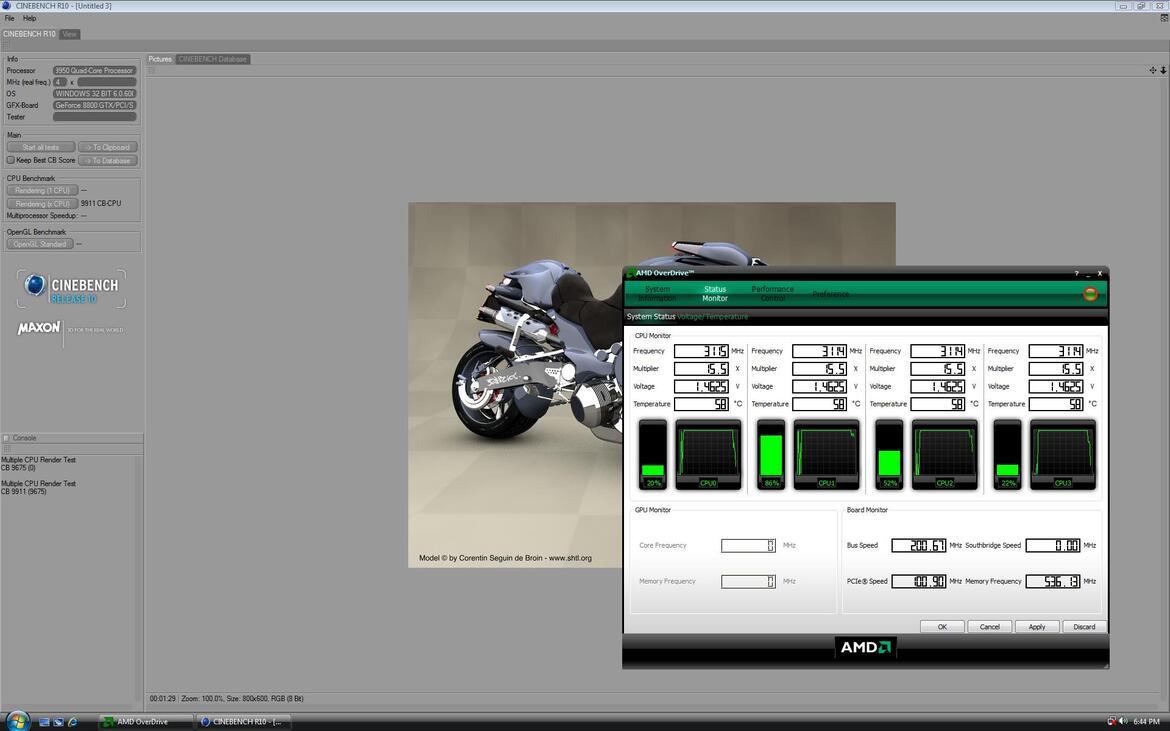Click the Console panel header icon
Image resolution: width=1170 pixels, height=731 pixels.
(6, 438)
